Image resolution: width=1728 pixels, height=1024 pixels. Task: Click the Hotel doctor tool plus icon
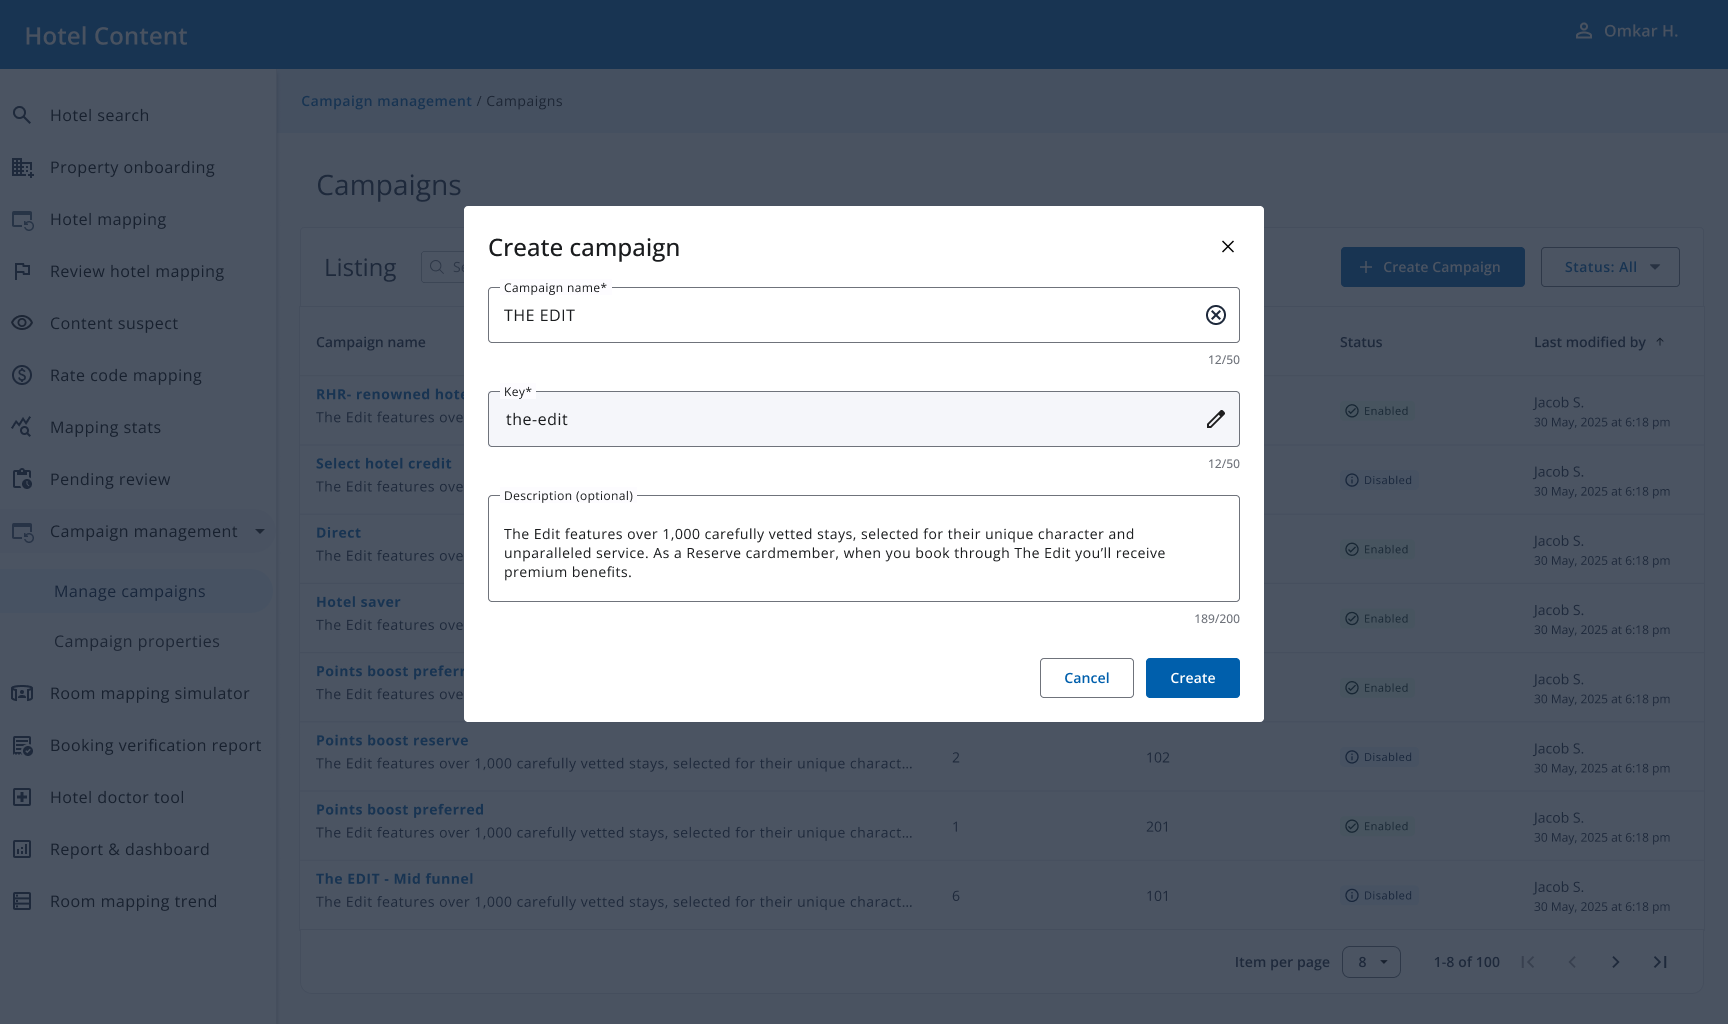(x=22, y=797)
